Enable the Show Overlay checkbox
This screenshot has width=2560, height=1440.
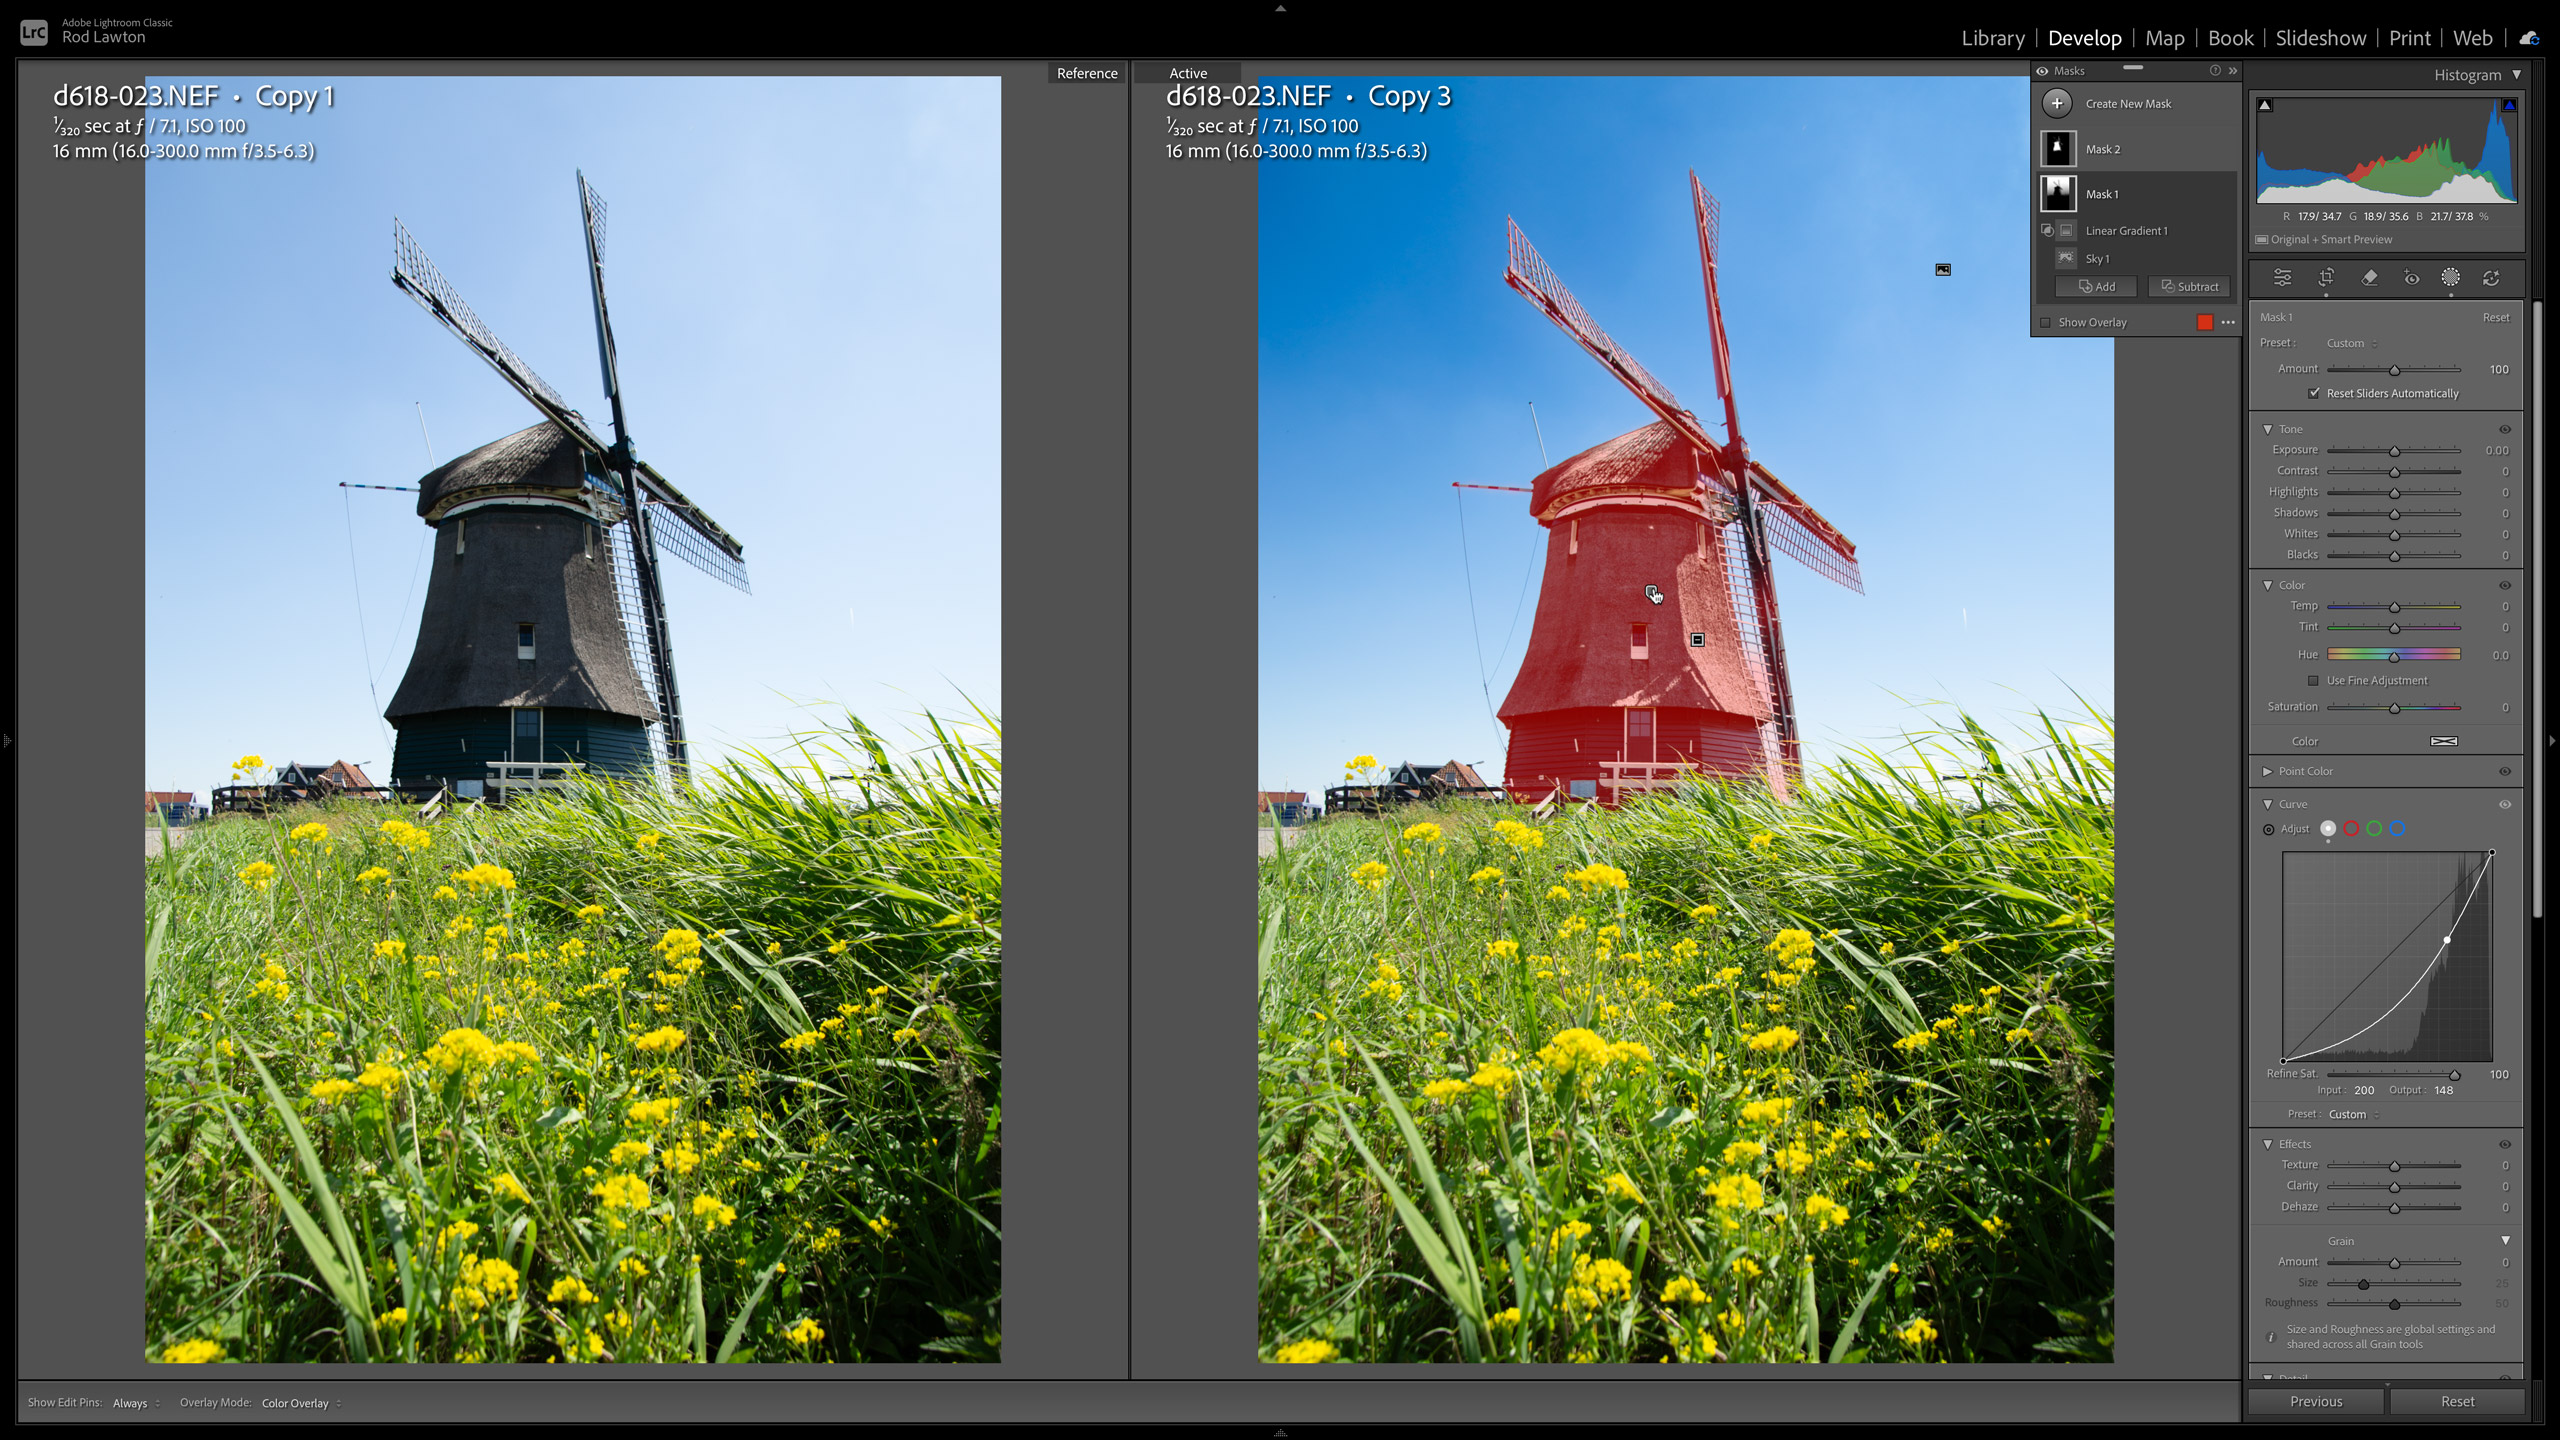pos(2045,322)
